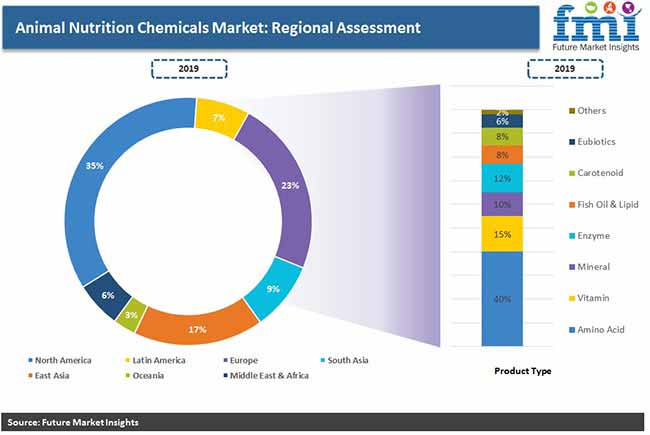Click the North America legend color marker
The image size is (650, 435).
click(30, 360)
